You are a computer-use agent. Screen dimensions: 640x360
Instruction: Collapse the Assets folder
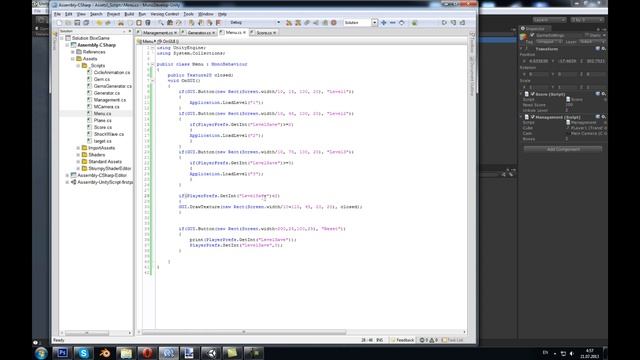pyautogui.click(x=73, y=59)
